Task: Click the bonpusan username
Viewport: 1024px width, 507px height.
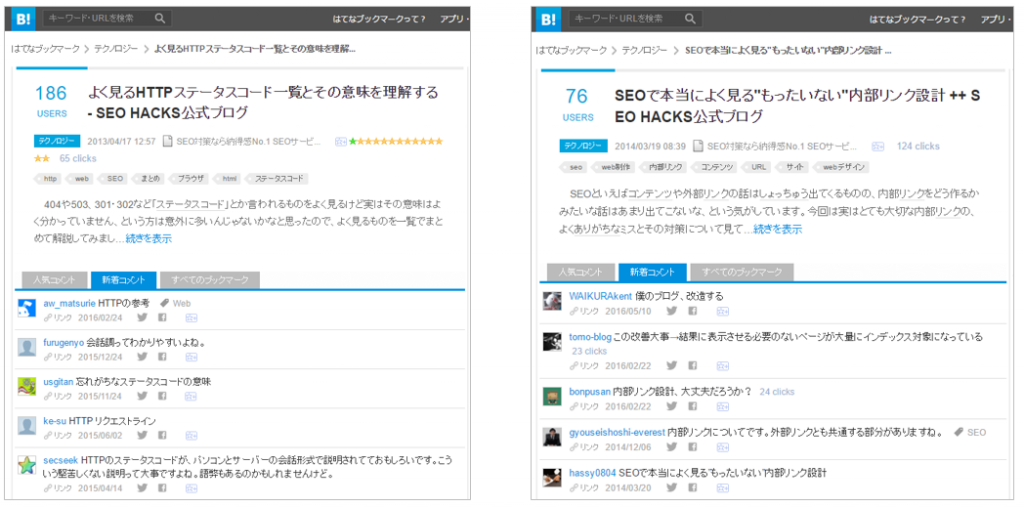Action: coord(589,391)
